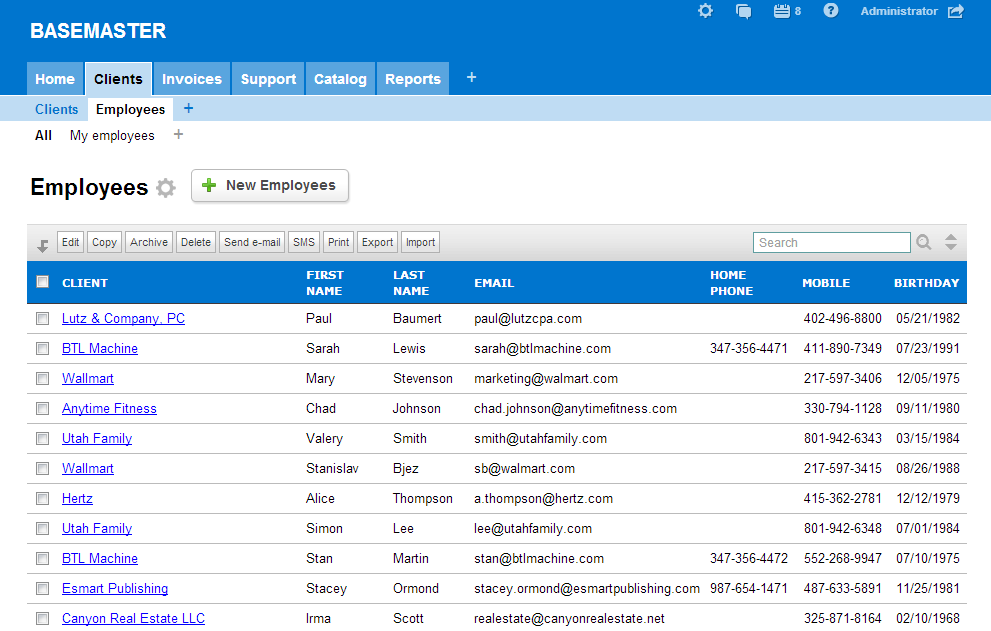Open Canyon Real Estate LLC link
This screenshot has height=631, width=991.
click(133, 618)
